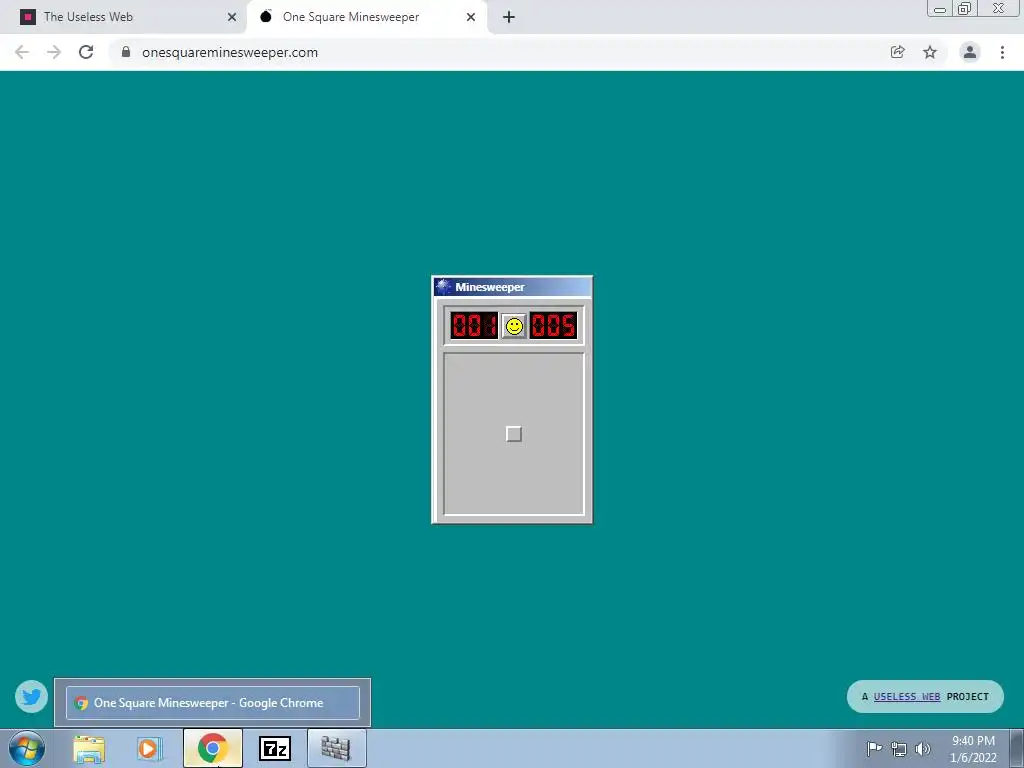Click the Chrome taskbar icon
The width and height of the screenshot is (1024, 768).
[x=212, y=748]
